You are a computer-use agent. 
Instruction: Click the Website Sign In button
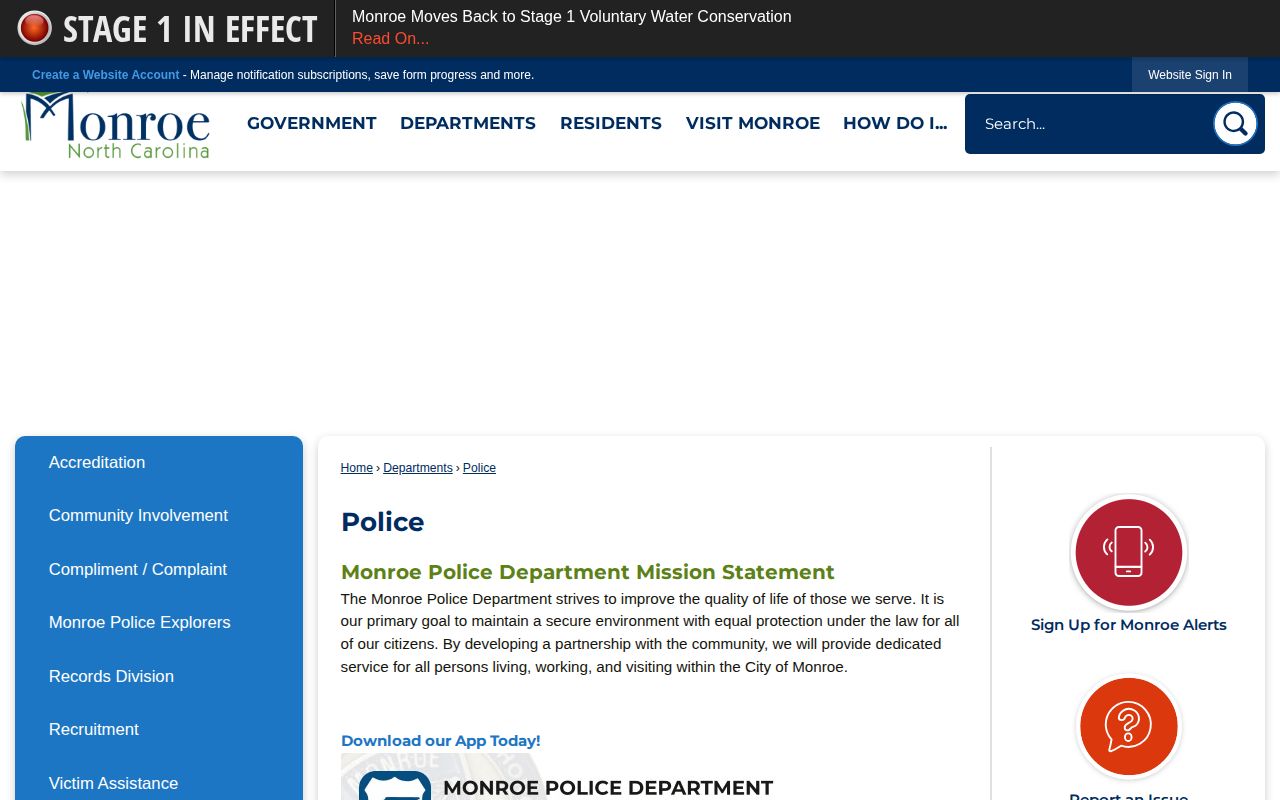point(1190,75)
